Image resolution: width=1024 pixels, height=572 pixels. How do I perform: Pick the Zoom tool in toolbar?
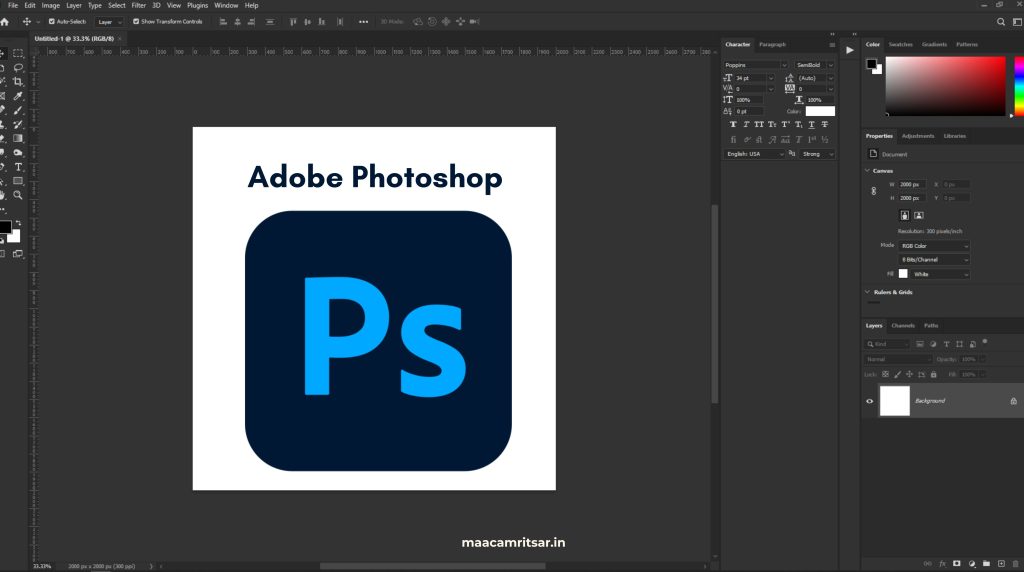(x=18, y=195)
